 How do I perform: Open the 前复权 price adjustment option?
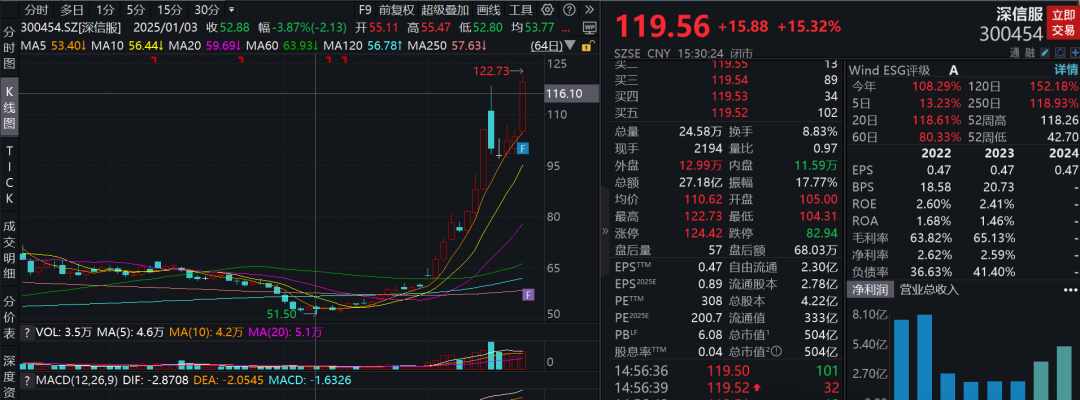click(397, 10)
